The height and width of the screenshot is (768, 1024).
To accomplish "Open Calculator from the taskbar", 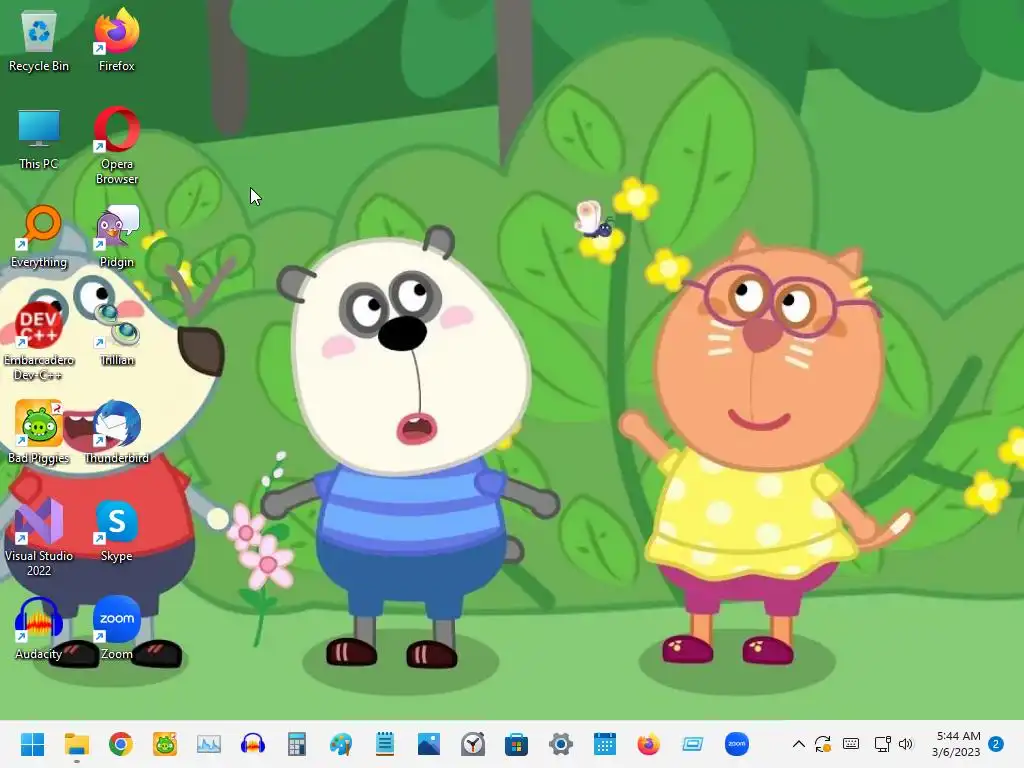I will point(296,744).
